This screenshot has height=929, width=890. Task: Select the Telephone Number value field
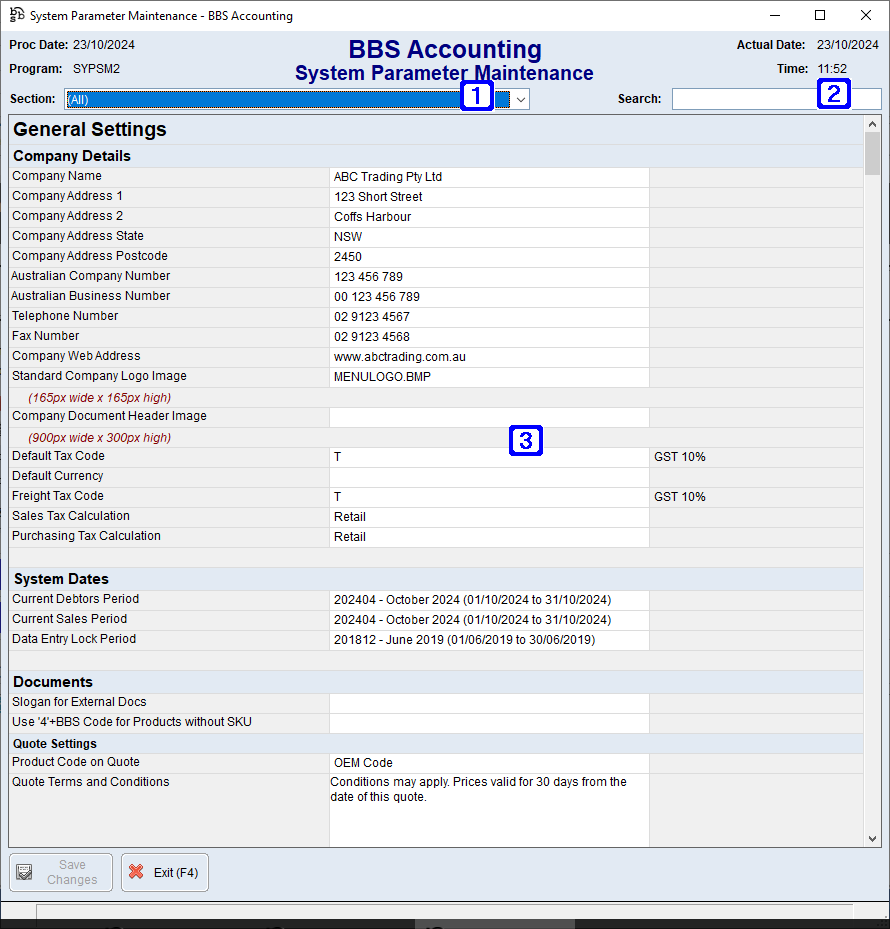488,317
